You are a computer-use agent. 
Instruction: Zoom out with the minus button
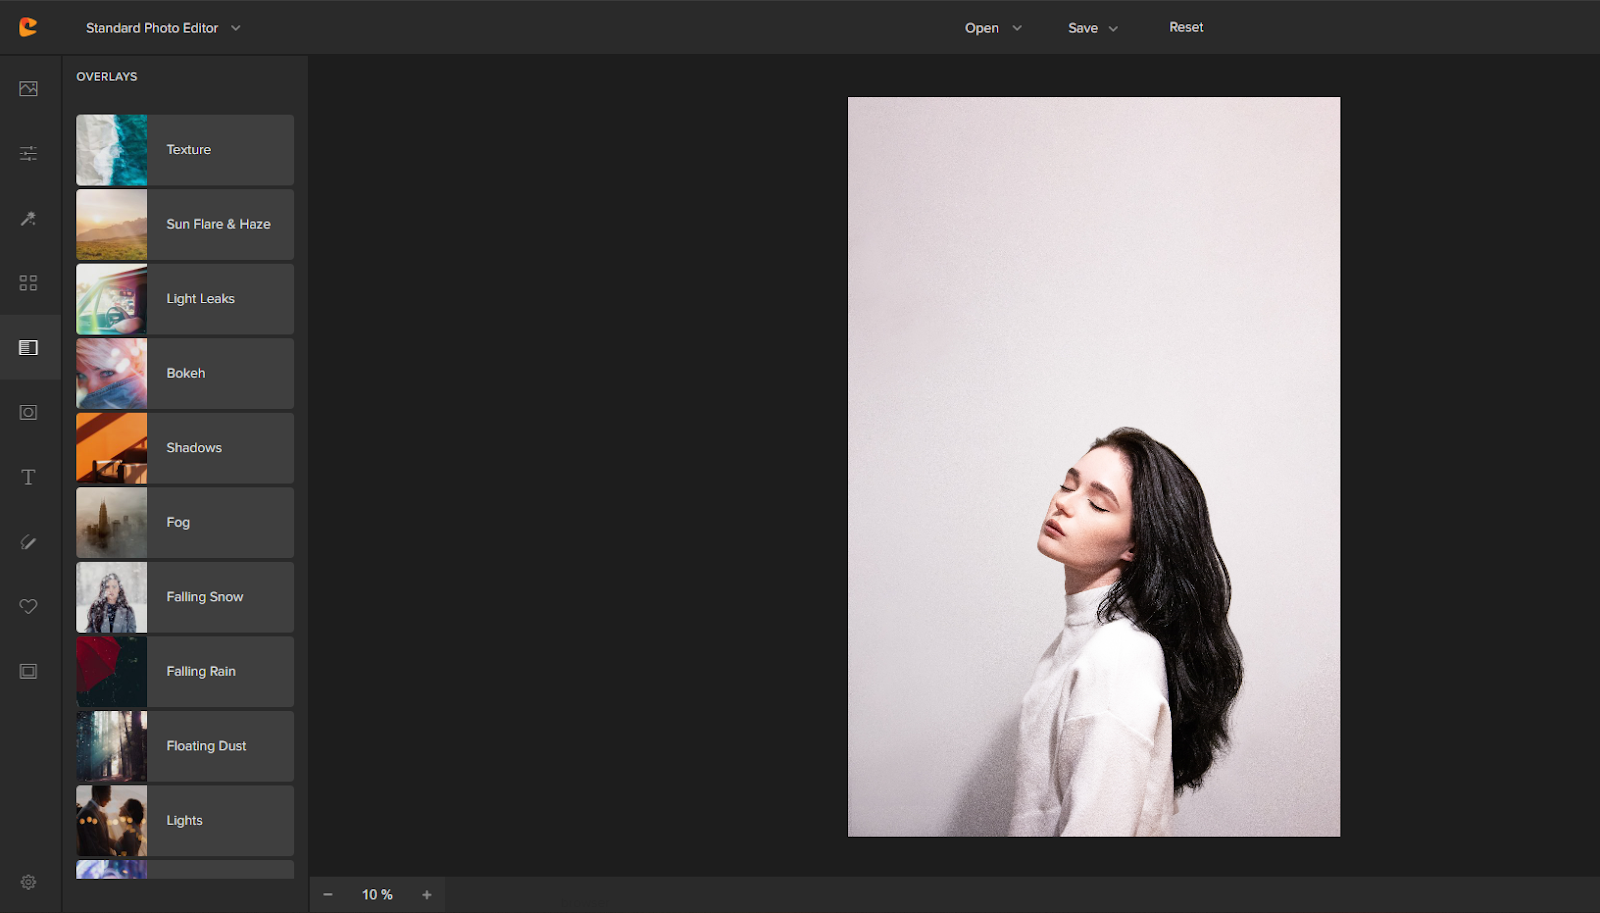(x=328, y=895)
